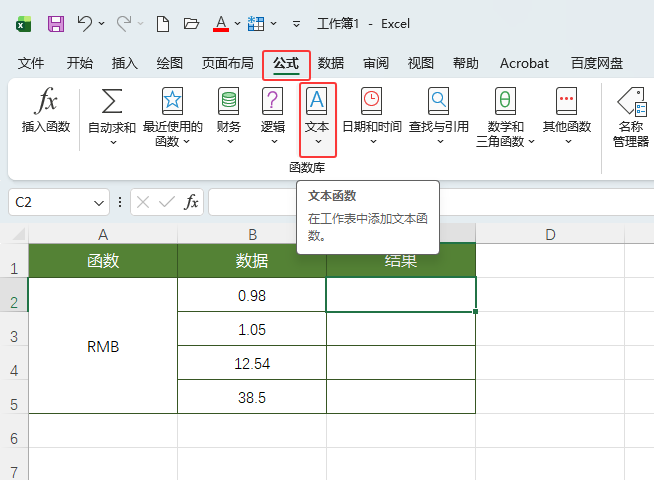Switch to the 数据 ribbon tab
This screenshot has height=480, width=654.
pos(331,63)
